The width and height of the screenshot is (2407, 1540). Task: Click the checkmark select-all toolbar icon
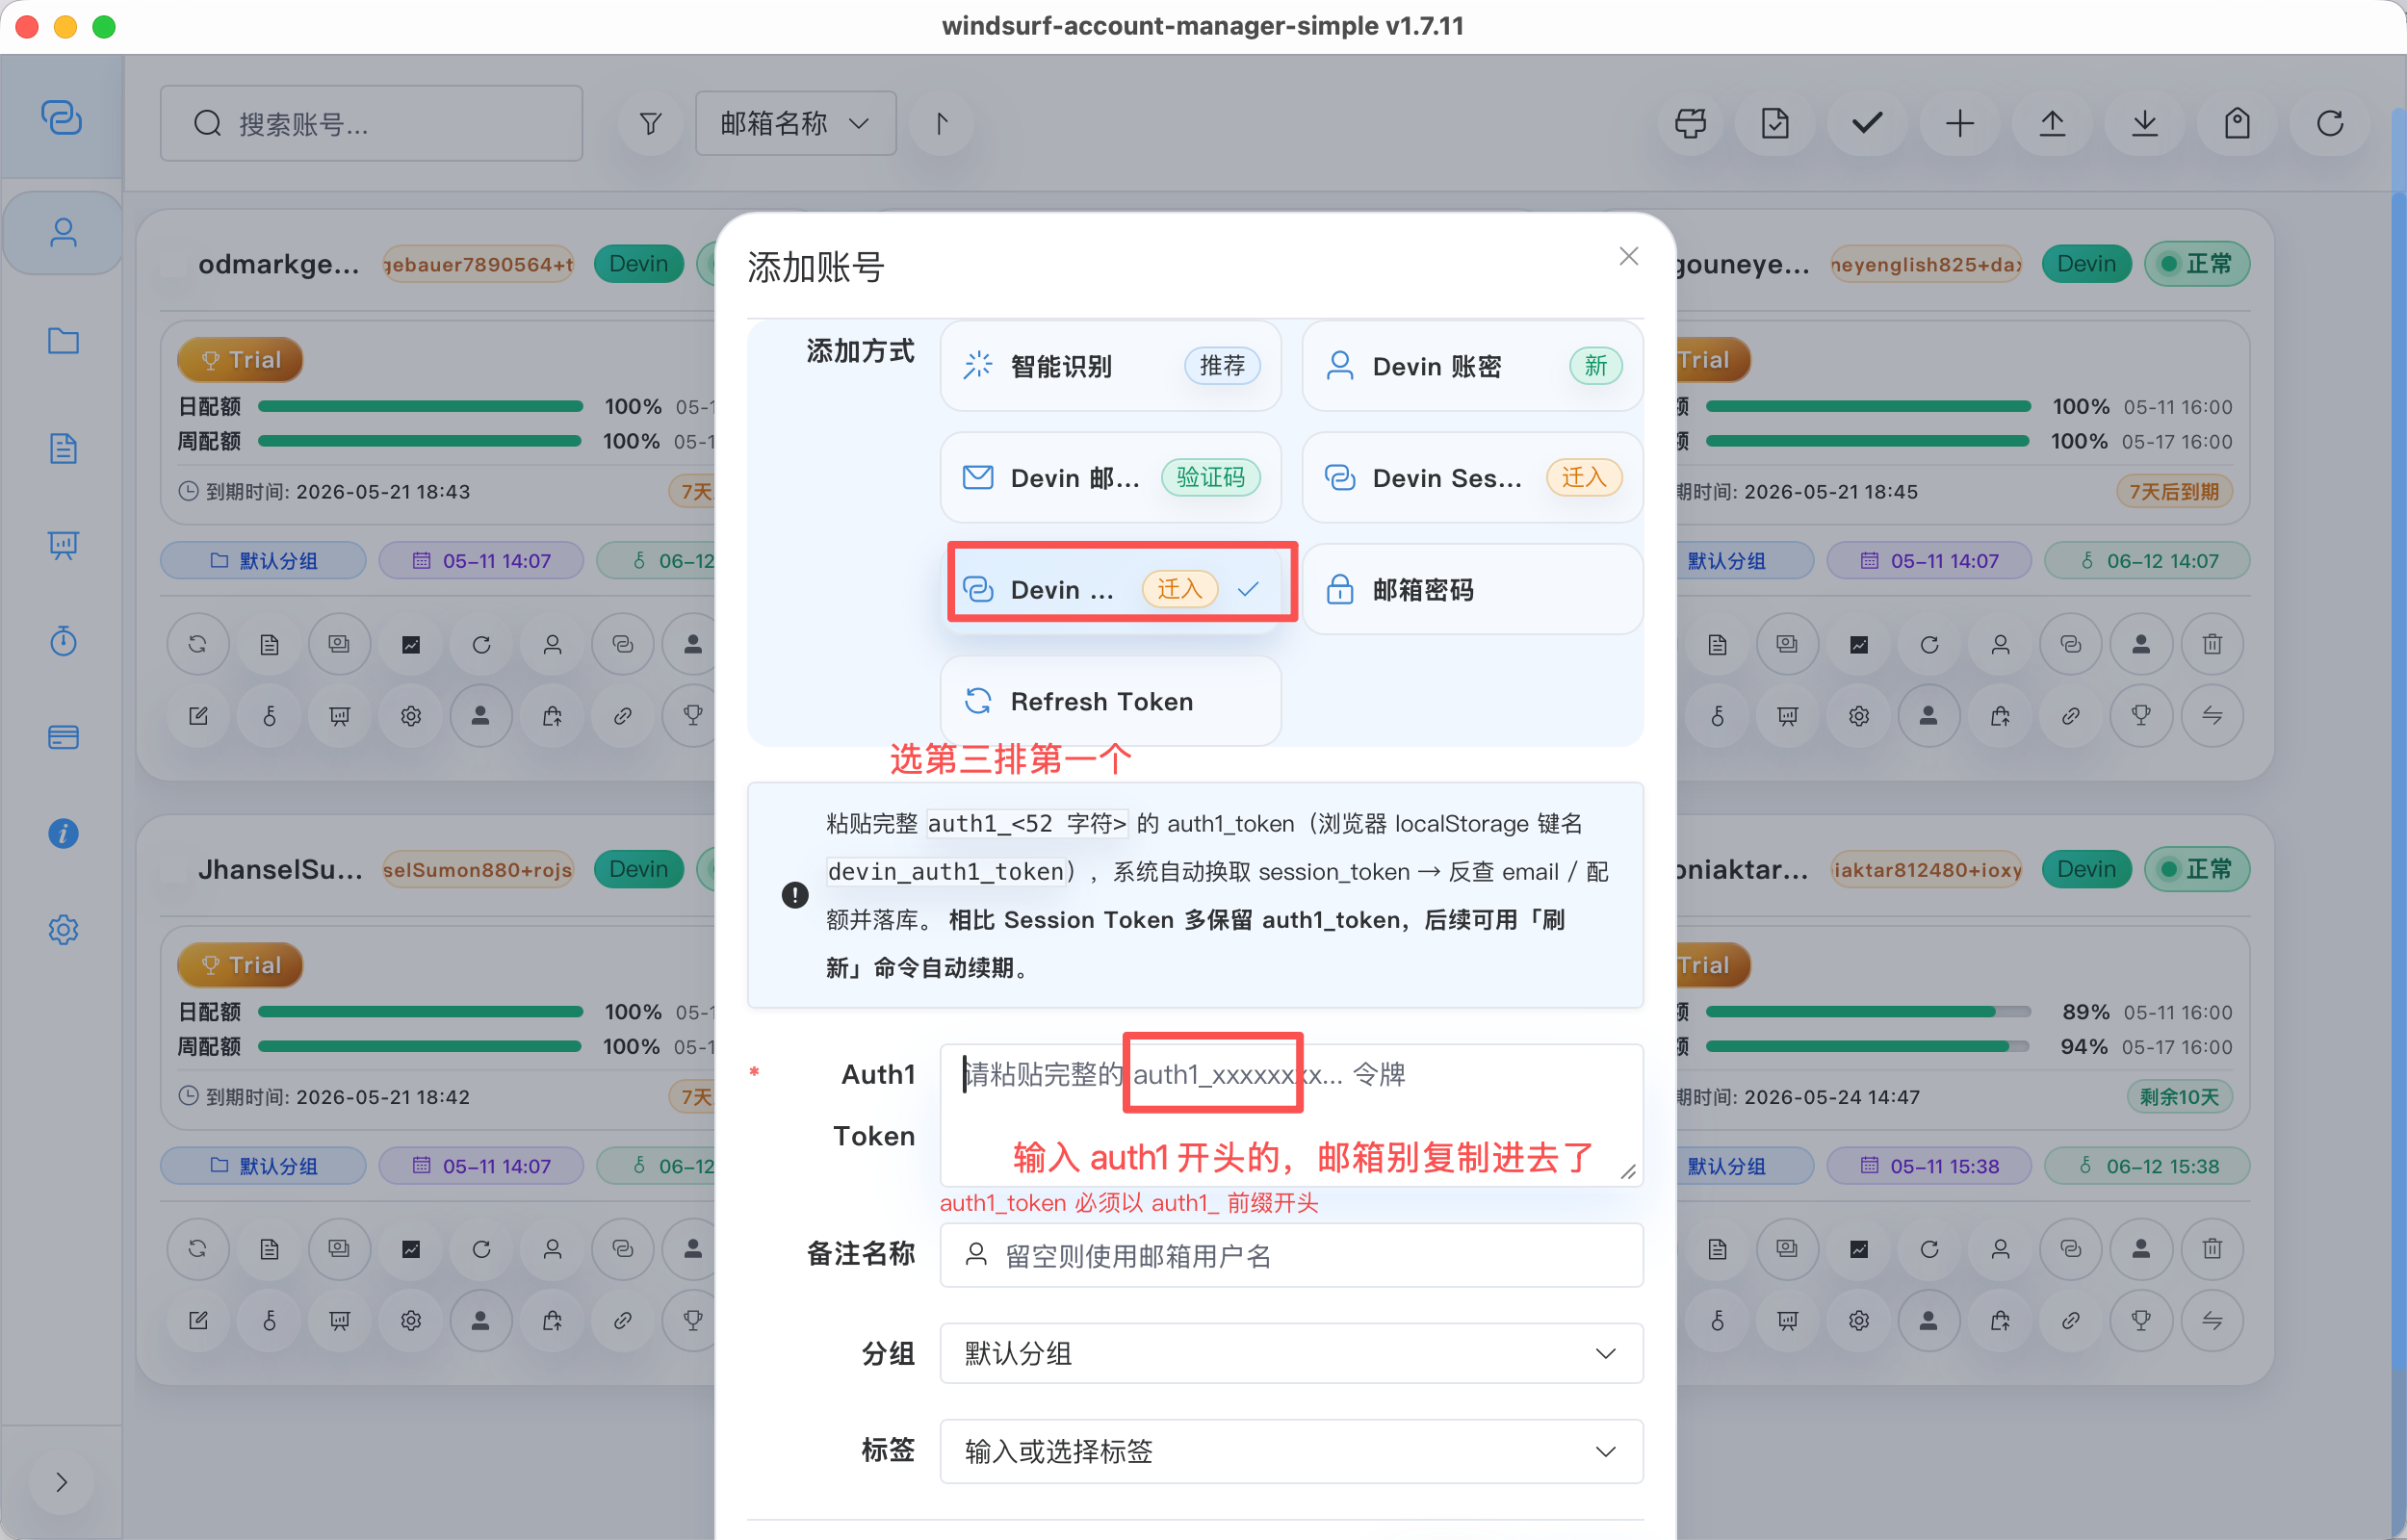pyautogui.click(x=1866, y=123)
